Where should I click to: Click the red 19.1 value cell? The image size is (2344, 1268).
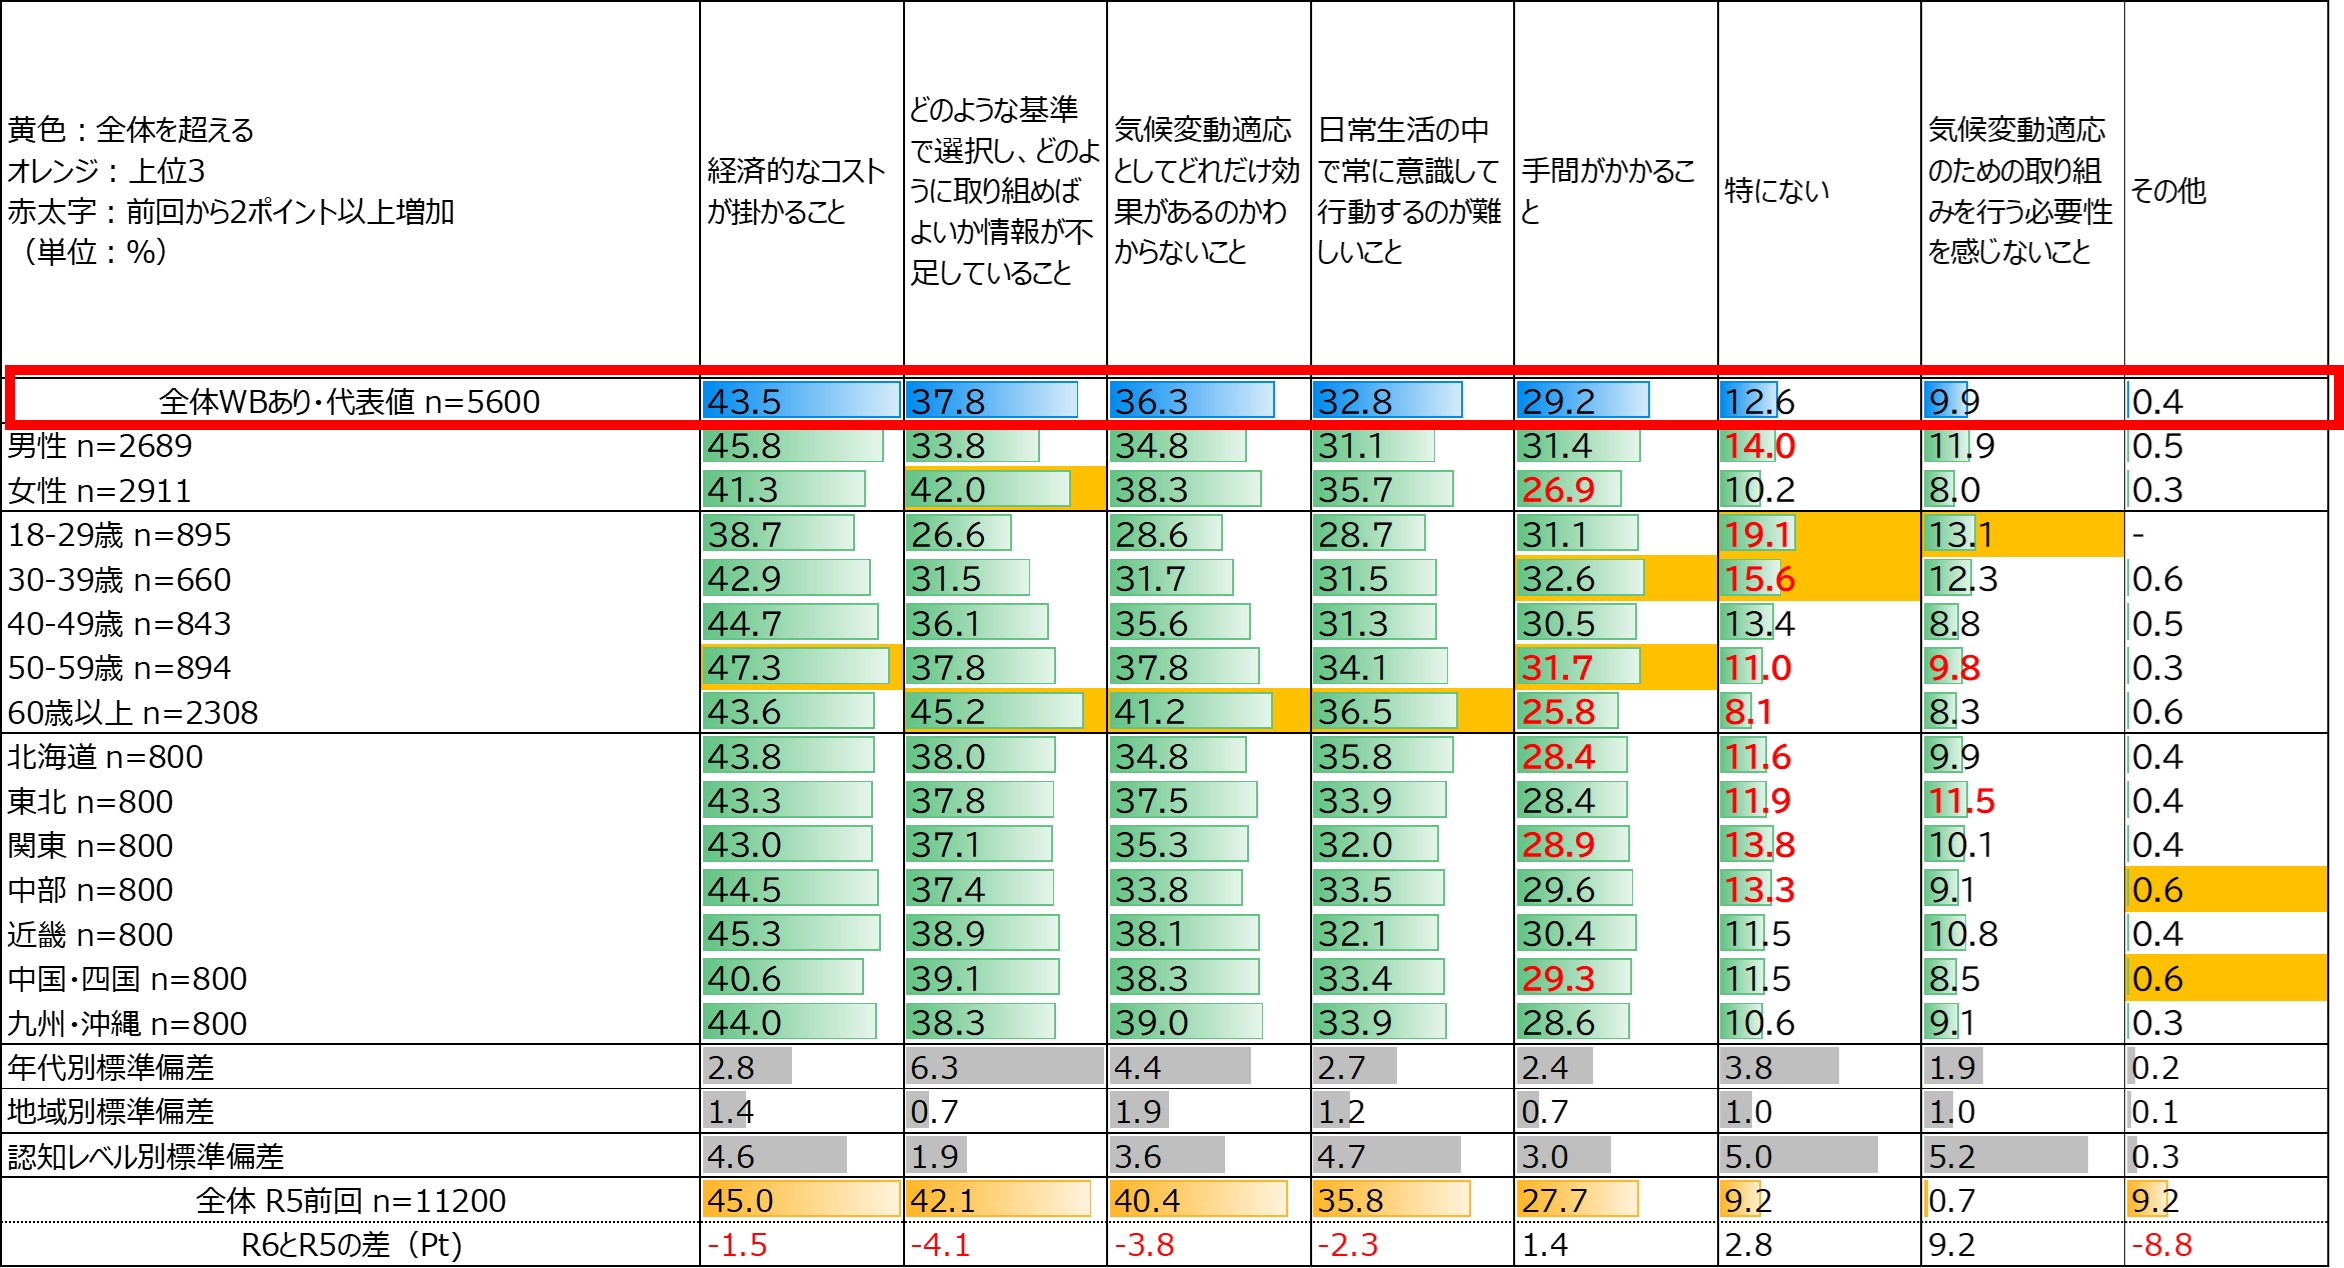[x=1757, y=534]
